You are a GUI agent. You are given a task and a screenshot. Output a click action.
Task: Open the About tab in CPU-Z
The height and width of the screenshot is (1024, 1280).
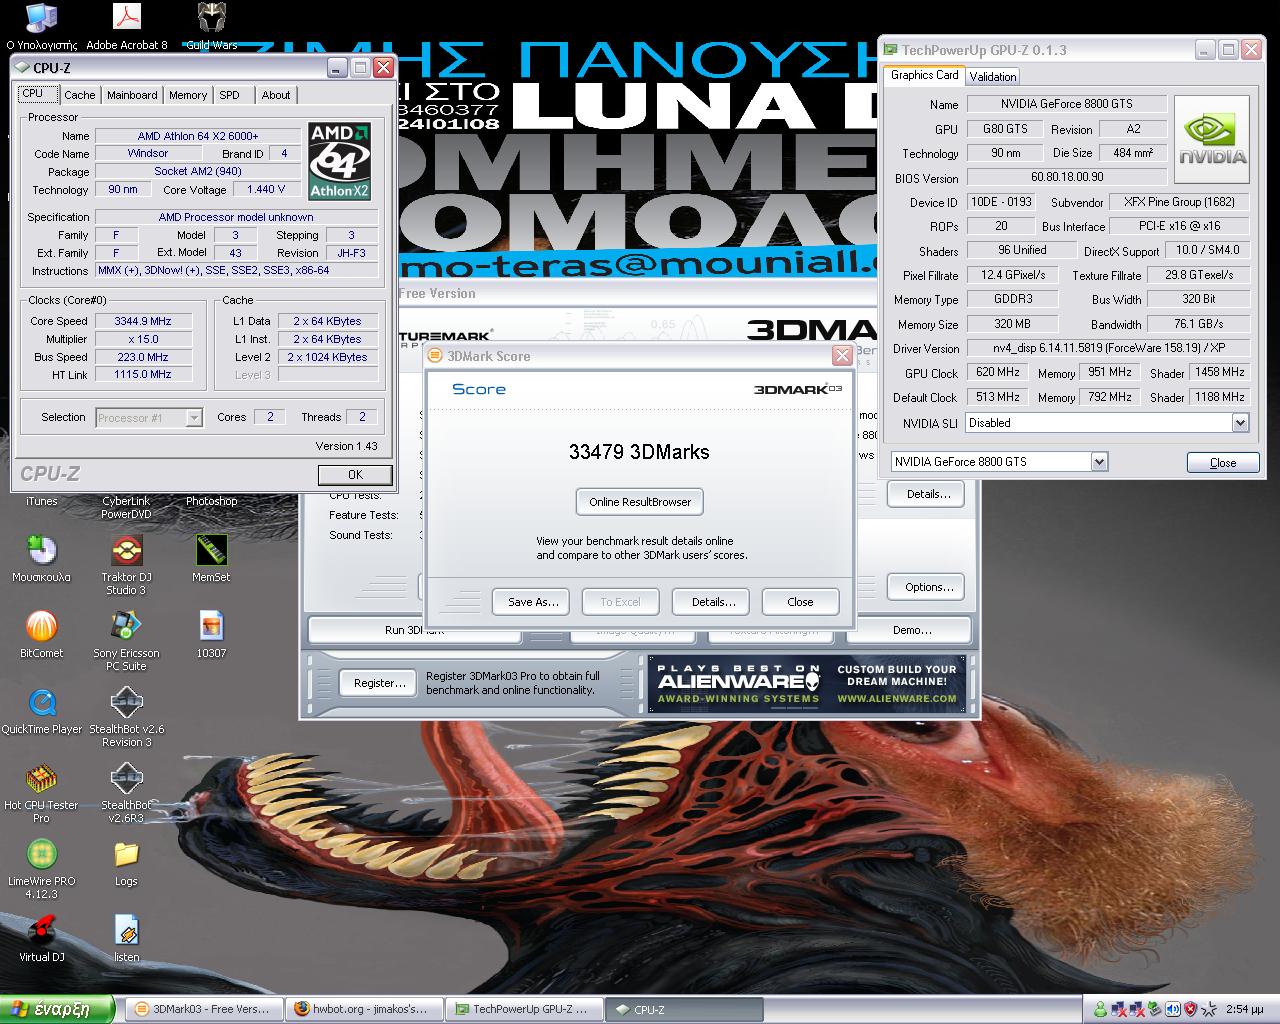[x=276, y=95]
